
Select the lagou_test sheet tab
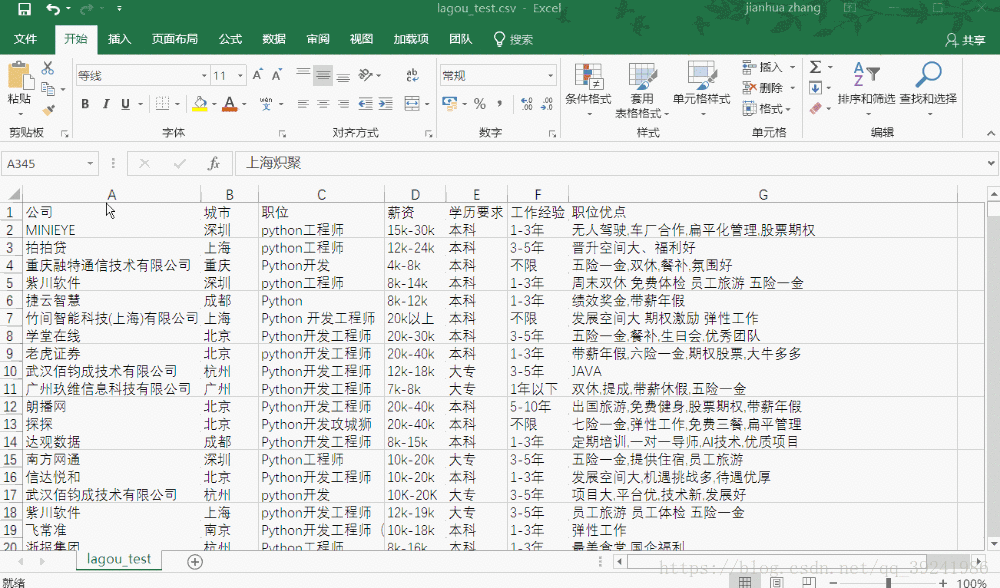(119, 559)
